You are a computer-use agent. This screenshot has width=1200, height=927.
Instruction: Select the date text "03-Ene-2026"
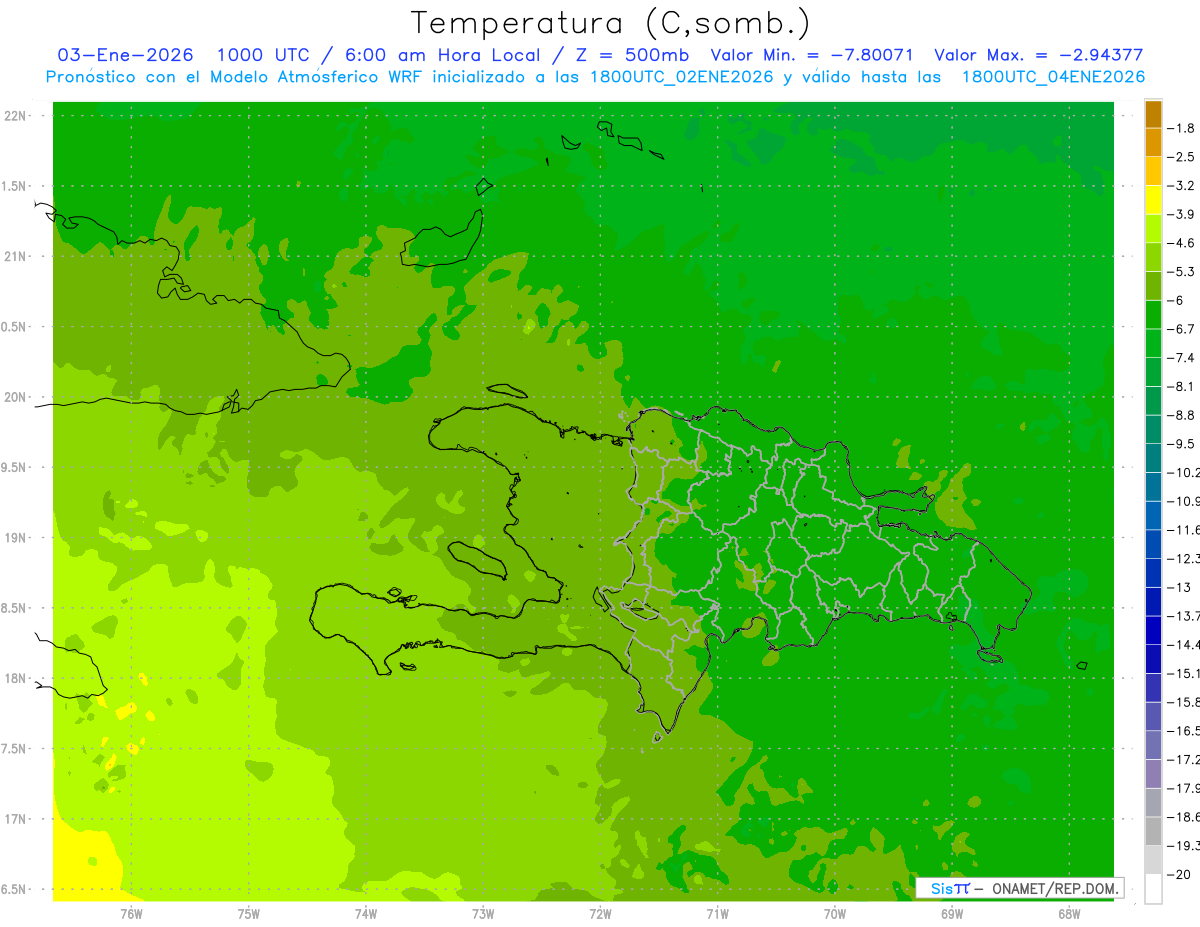[126, 55]
